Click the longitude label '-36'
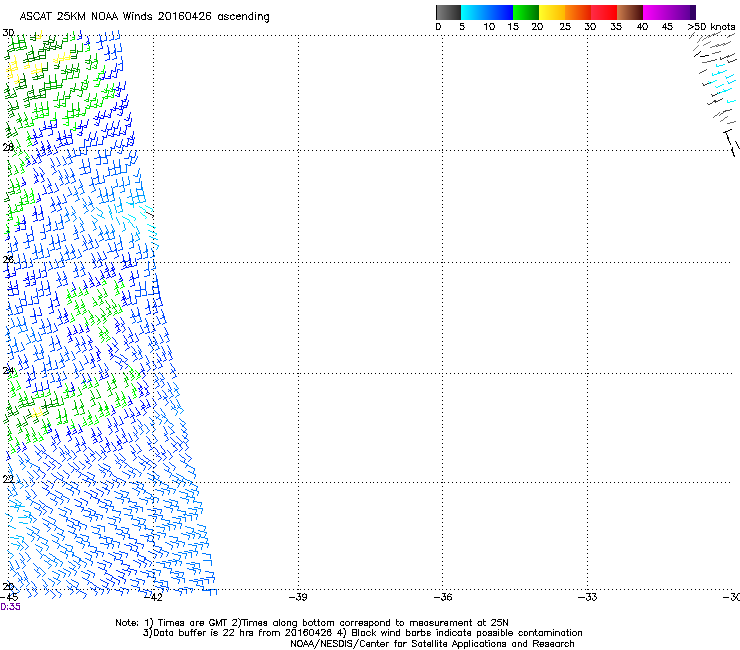The width and height of the screenshot is (740, 650). tap(443, 597)
